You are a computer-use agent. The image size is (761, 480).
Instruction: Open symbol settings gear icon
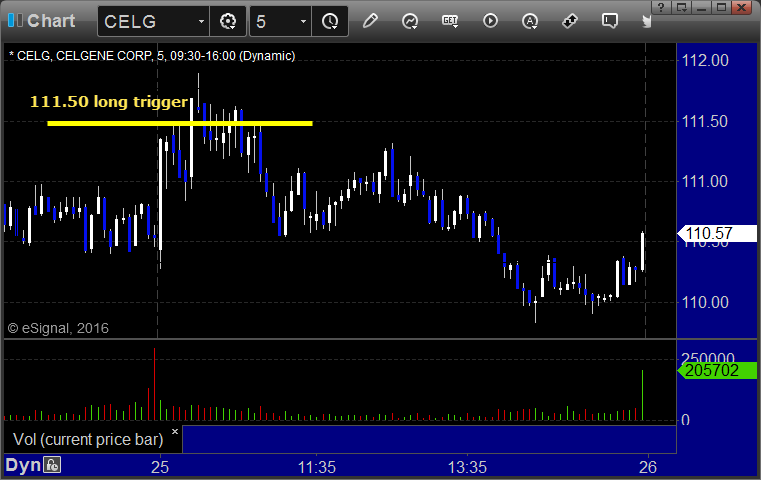[x=228, y=21]
